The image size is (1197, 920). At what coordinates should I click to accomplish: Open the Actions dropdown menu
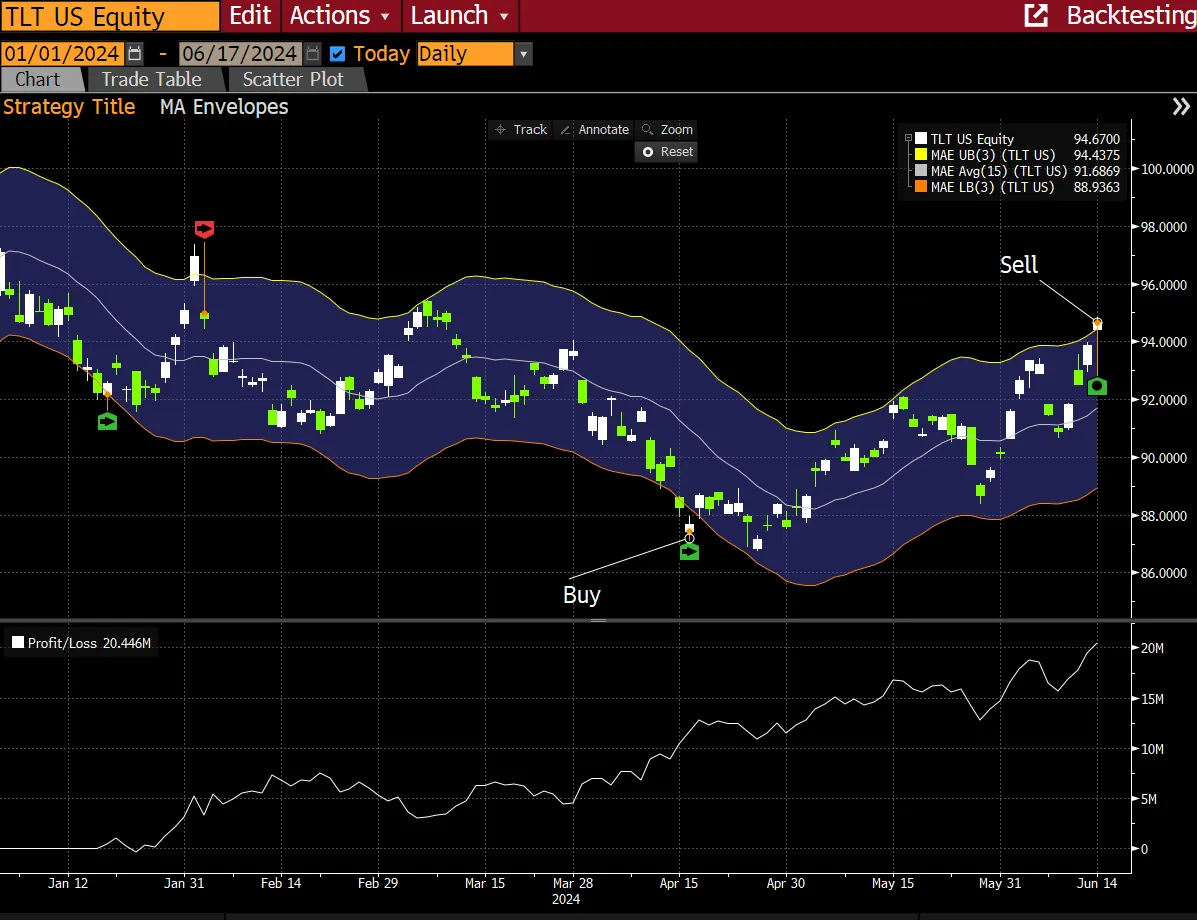tap(340, 16)
